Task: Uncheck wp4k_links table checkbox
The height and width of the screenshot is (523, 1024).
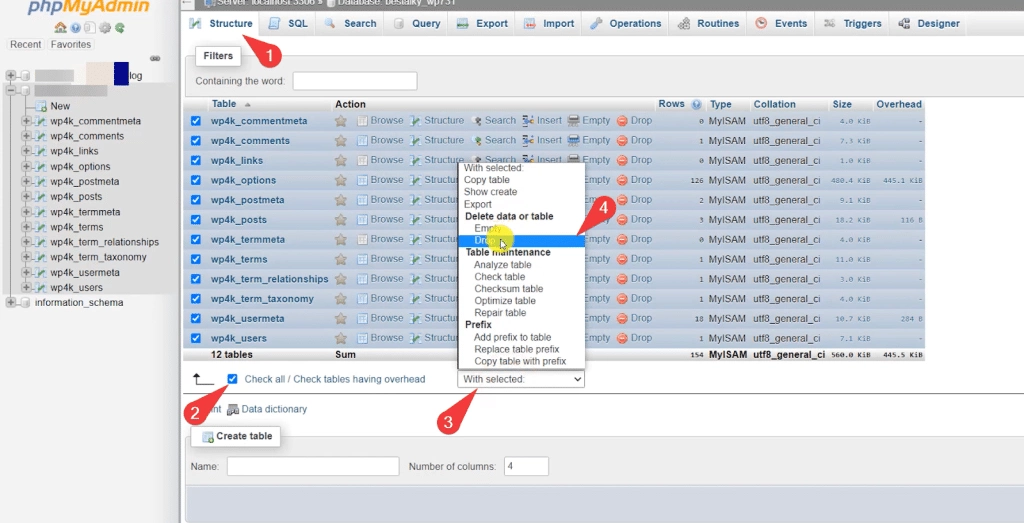Action: [x=196, y=160]
